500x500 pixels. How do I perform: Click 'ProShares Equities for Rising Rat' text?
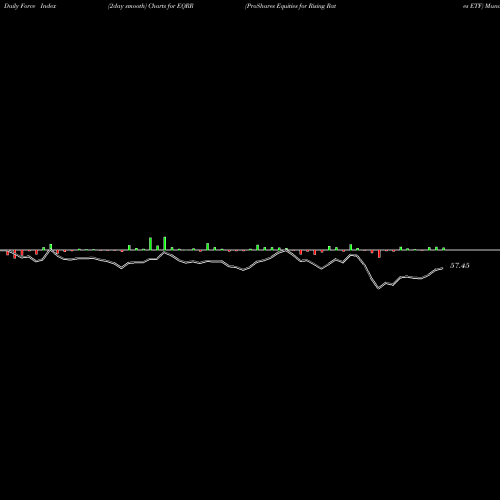290,6
